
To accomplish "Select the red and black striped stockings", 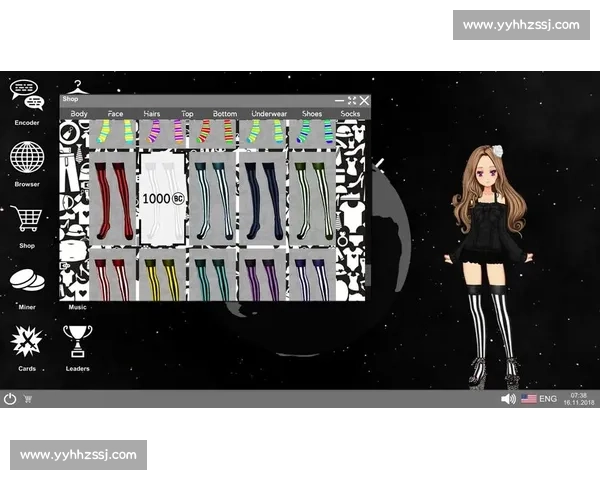I will pyautogui.click(x=113, y=198).
